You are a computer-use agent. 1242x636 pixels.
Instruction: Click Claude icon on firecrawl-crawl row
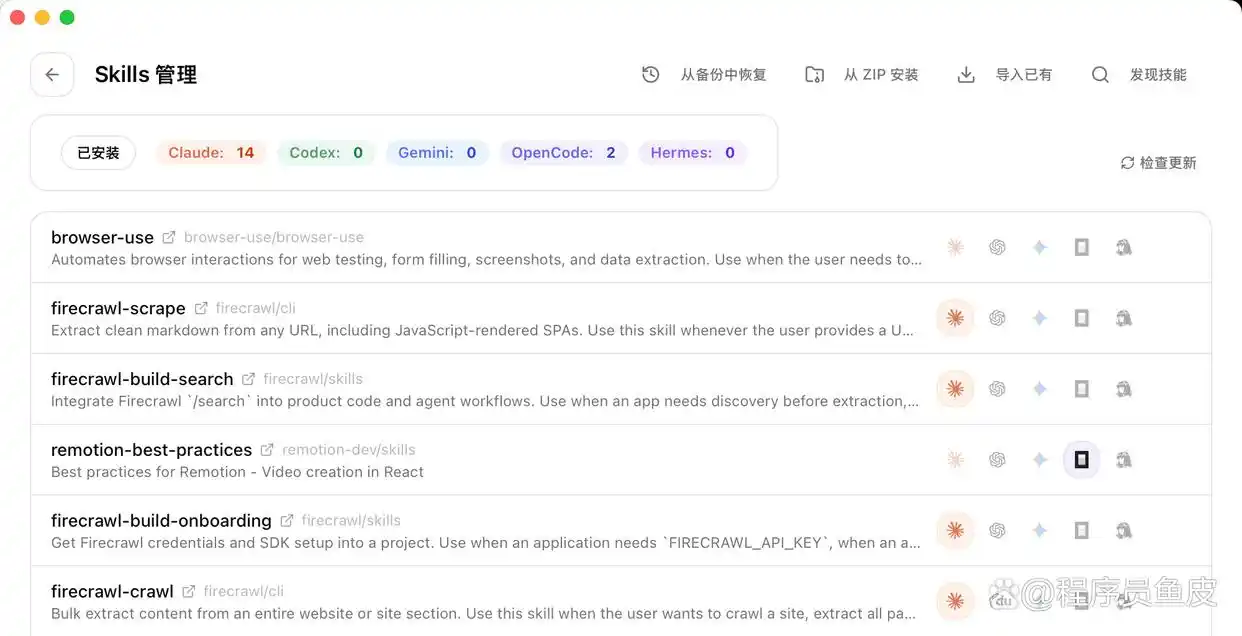click(955, 602)
